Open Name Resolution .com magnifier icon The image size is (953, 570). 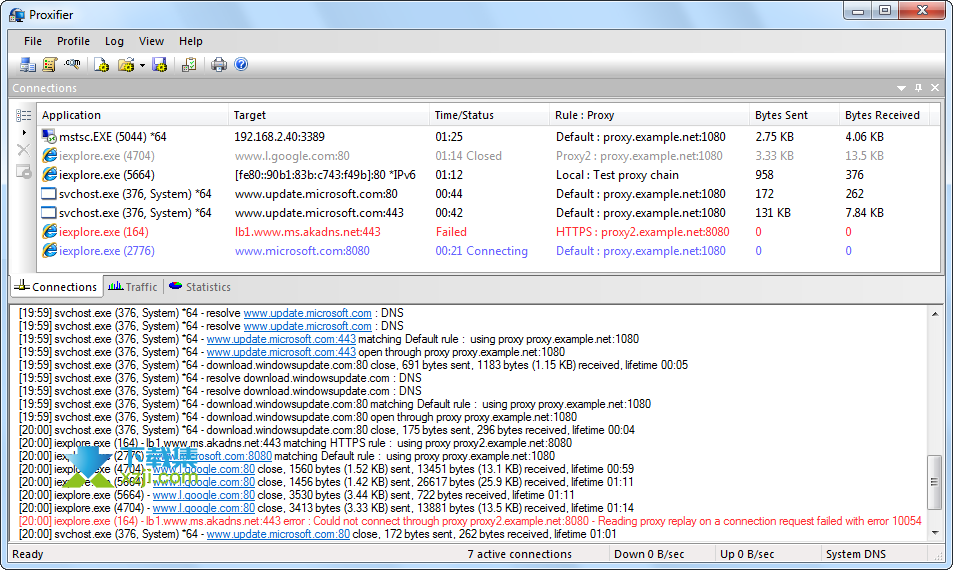click(x=72, y=64)
